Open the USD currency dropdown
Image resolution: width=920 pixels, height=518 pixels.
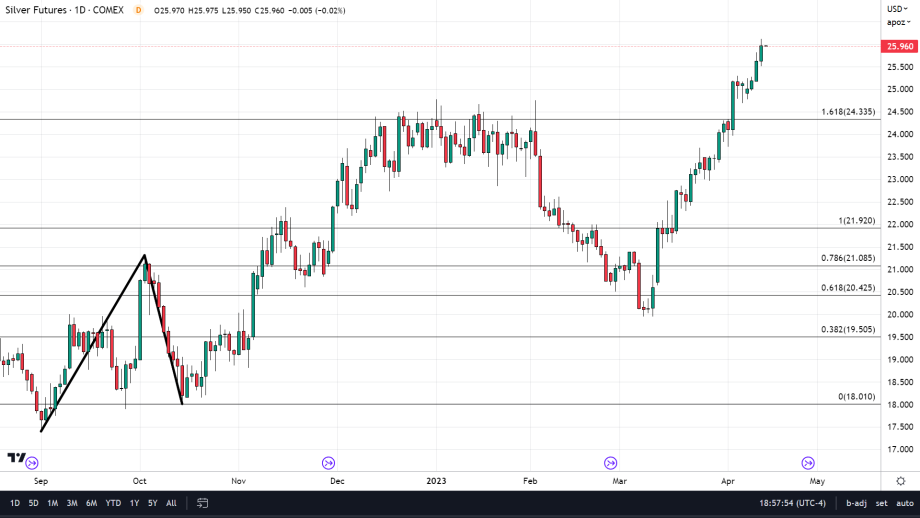[x=895, y=9]
